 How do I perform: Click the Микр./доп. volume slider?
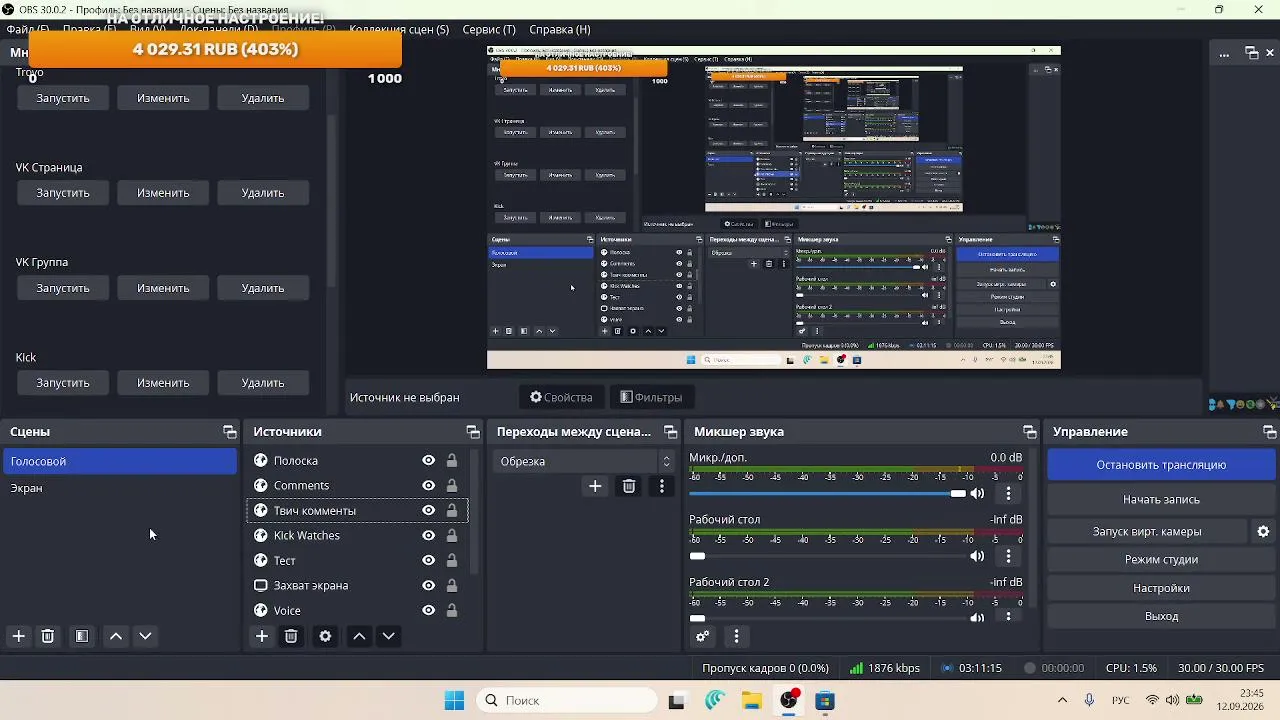pyautogui.click(x=828, y=493)
